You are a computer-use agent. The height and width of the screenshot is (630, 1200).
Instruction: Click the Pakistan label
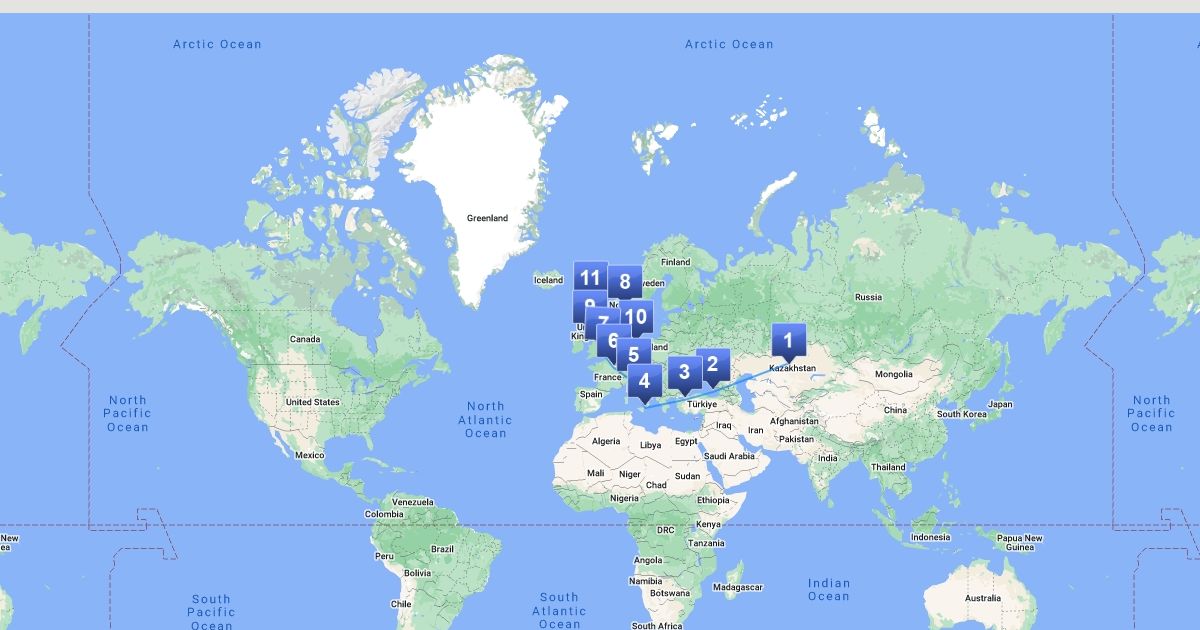click(x=796, y=439)
